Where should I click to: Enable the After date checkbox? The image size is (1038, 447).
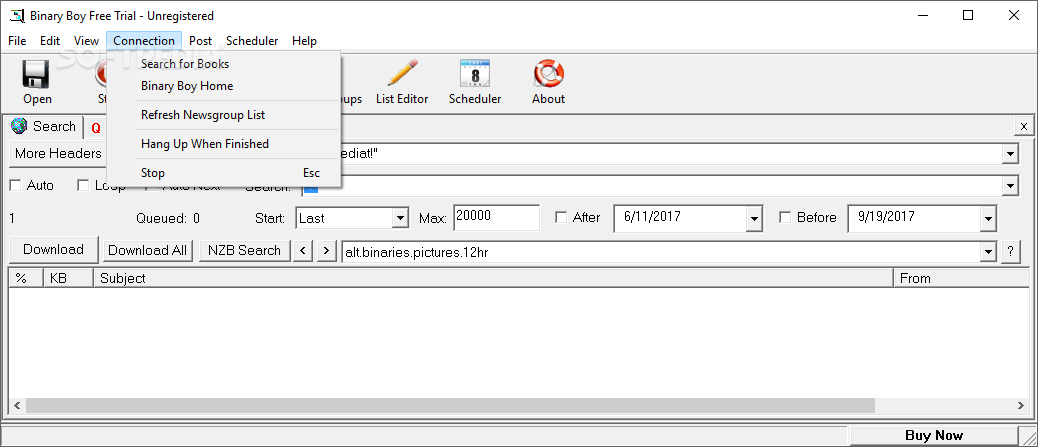[x=561, y=218]
